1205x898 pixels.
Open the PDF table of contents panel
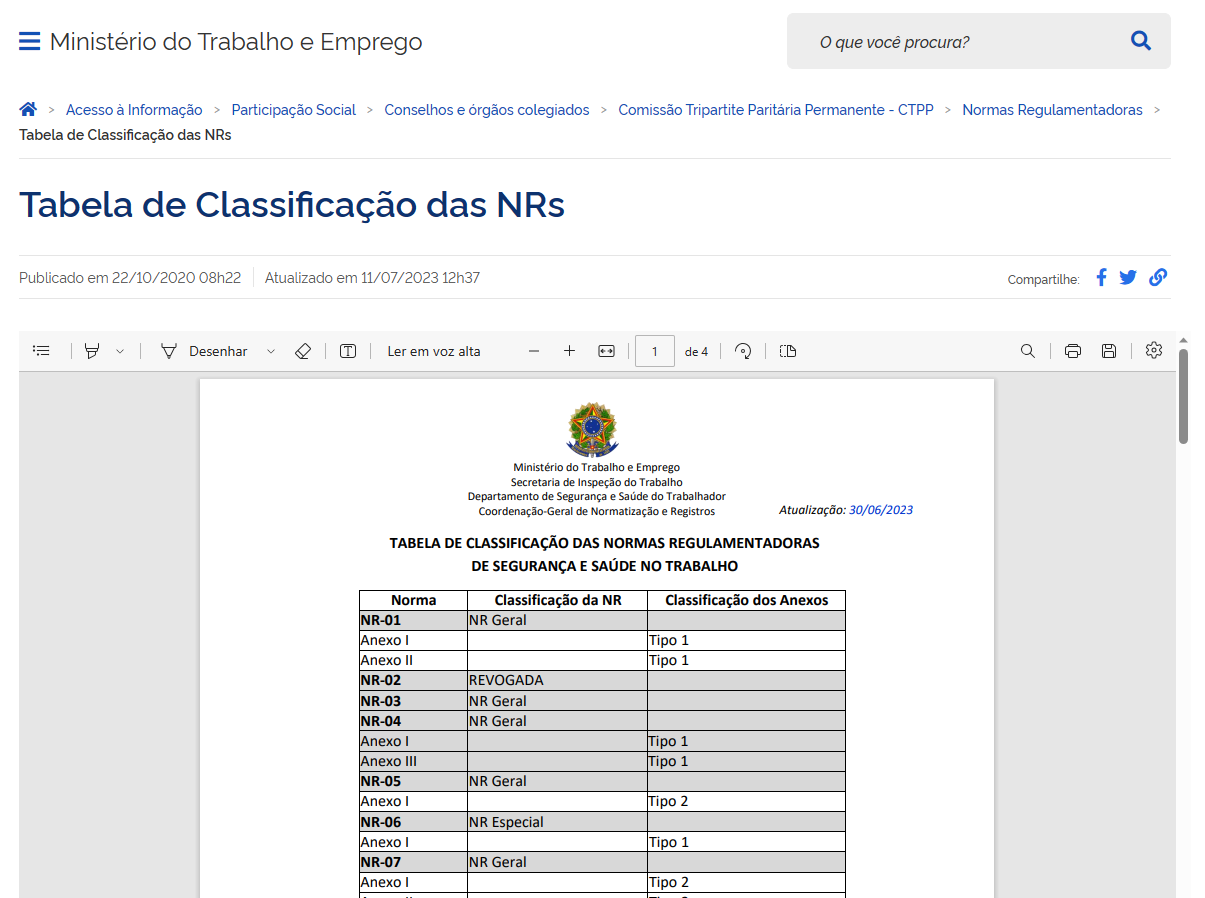pos(41,351)
